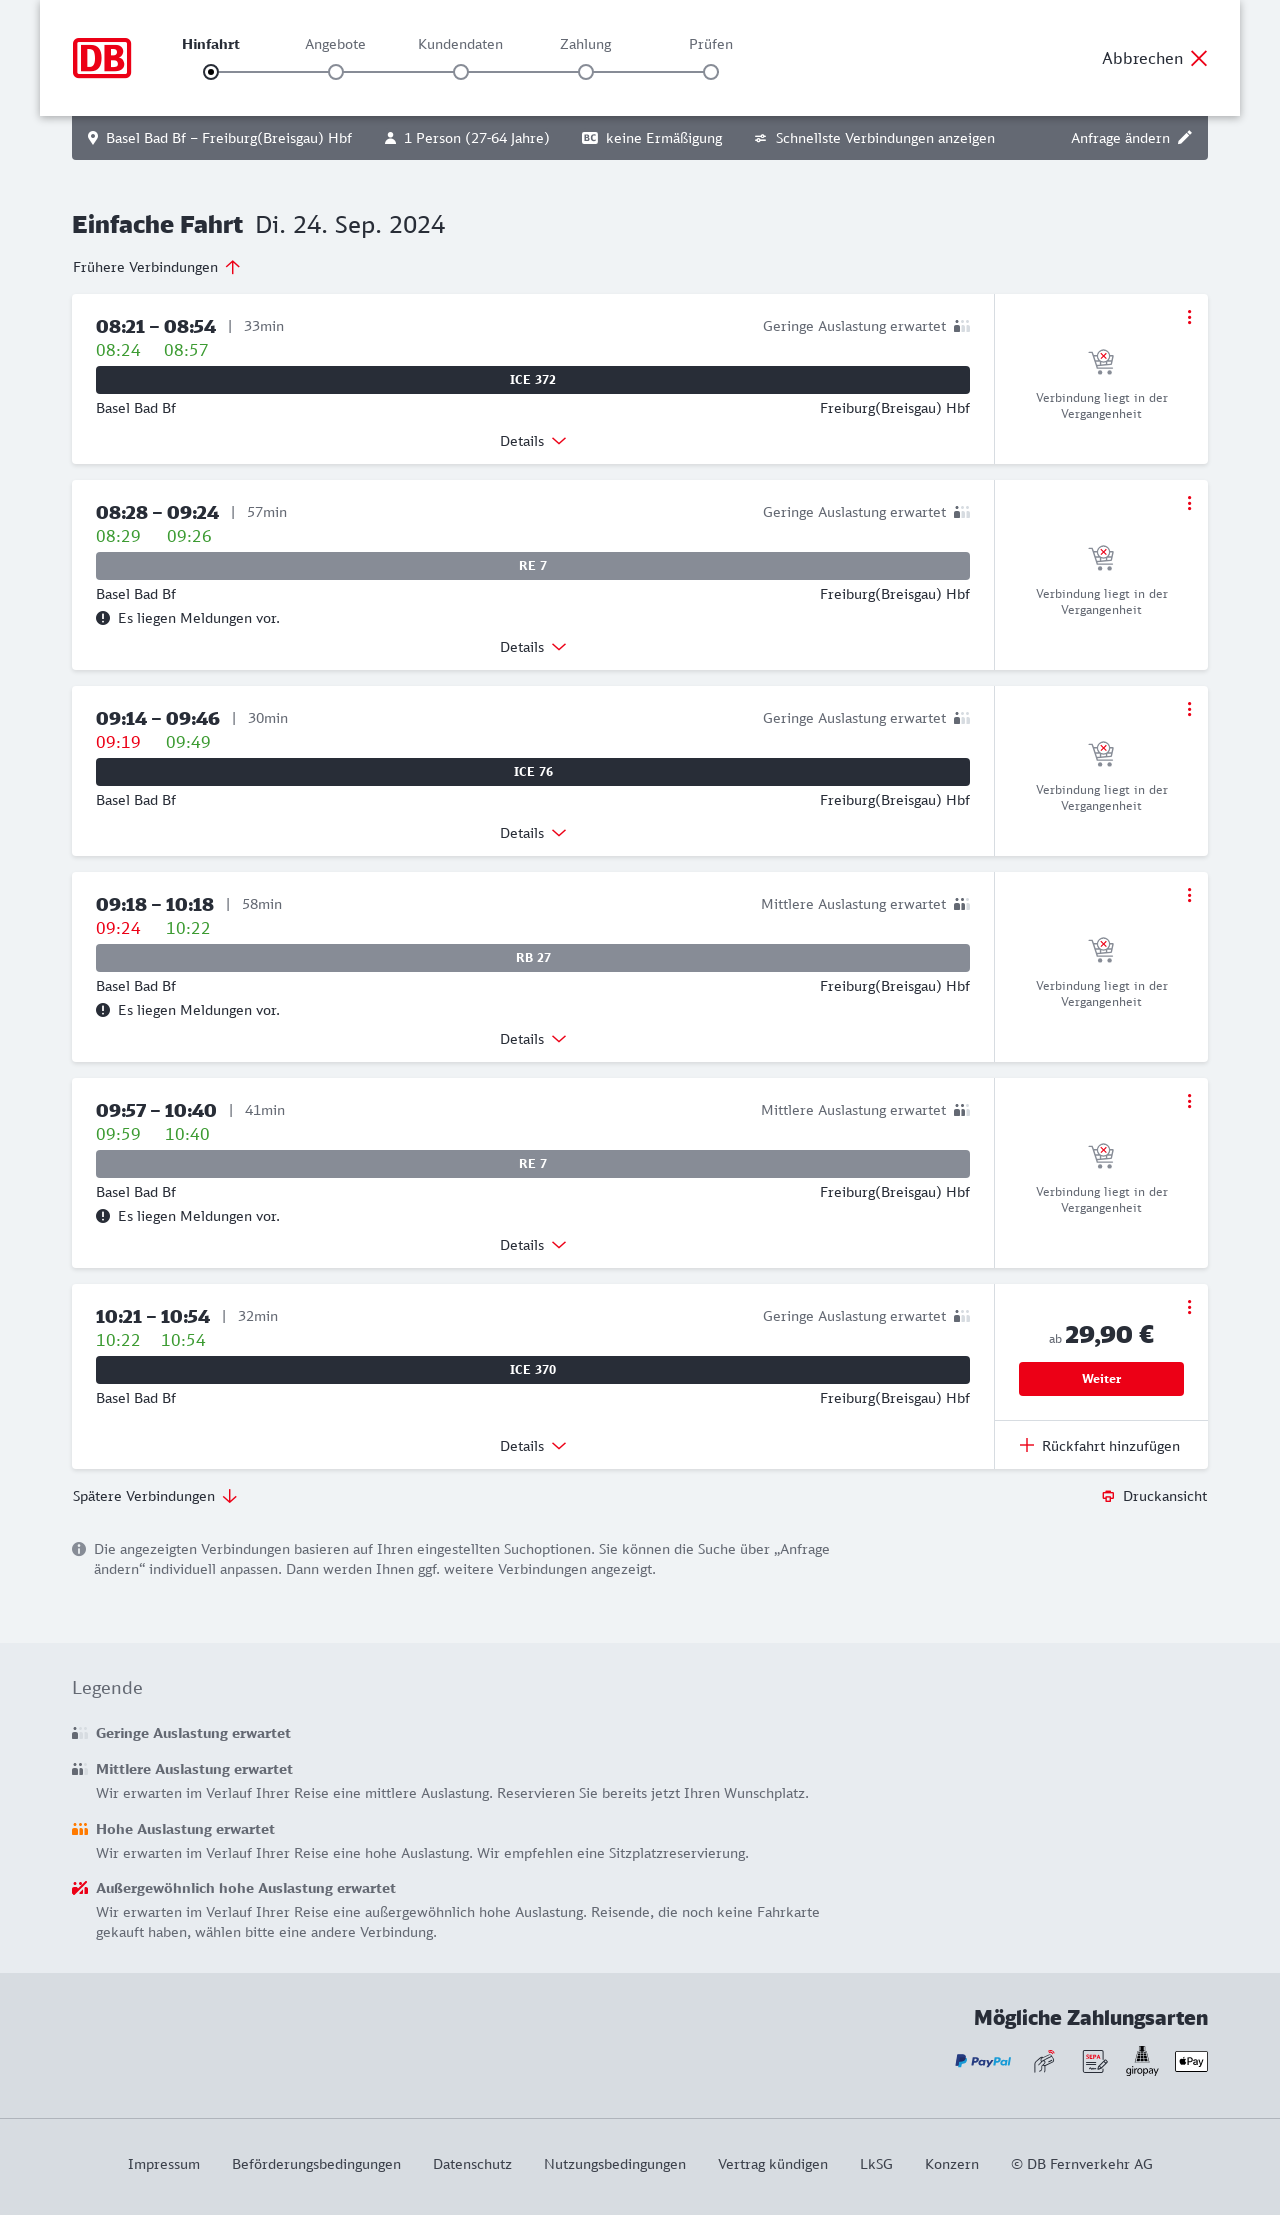
Task: Load Frühere Verbindungen
Action: pos(157,267)
